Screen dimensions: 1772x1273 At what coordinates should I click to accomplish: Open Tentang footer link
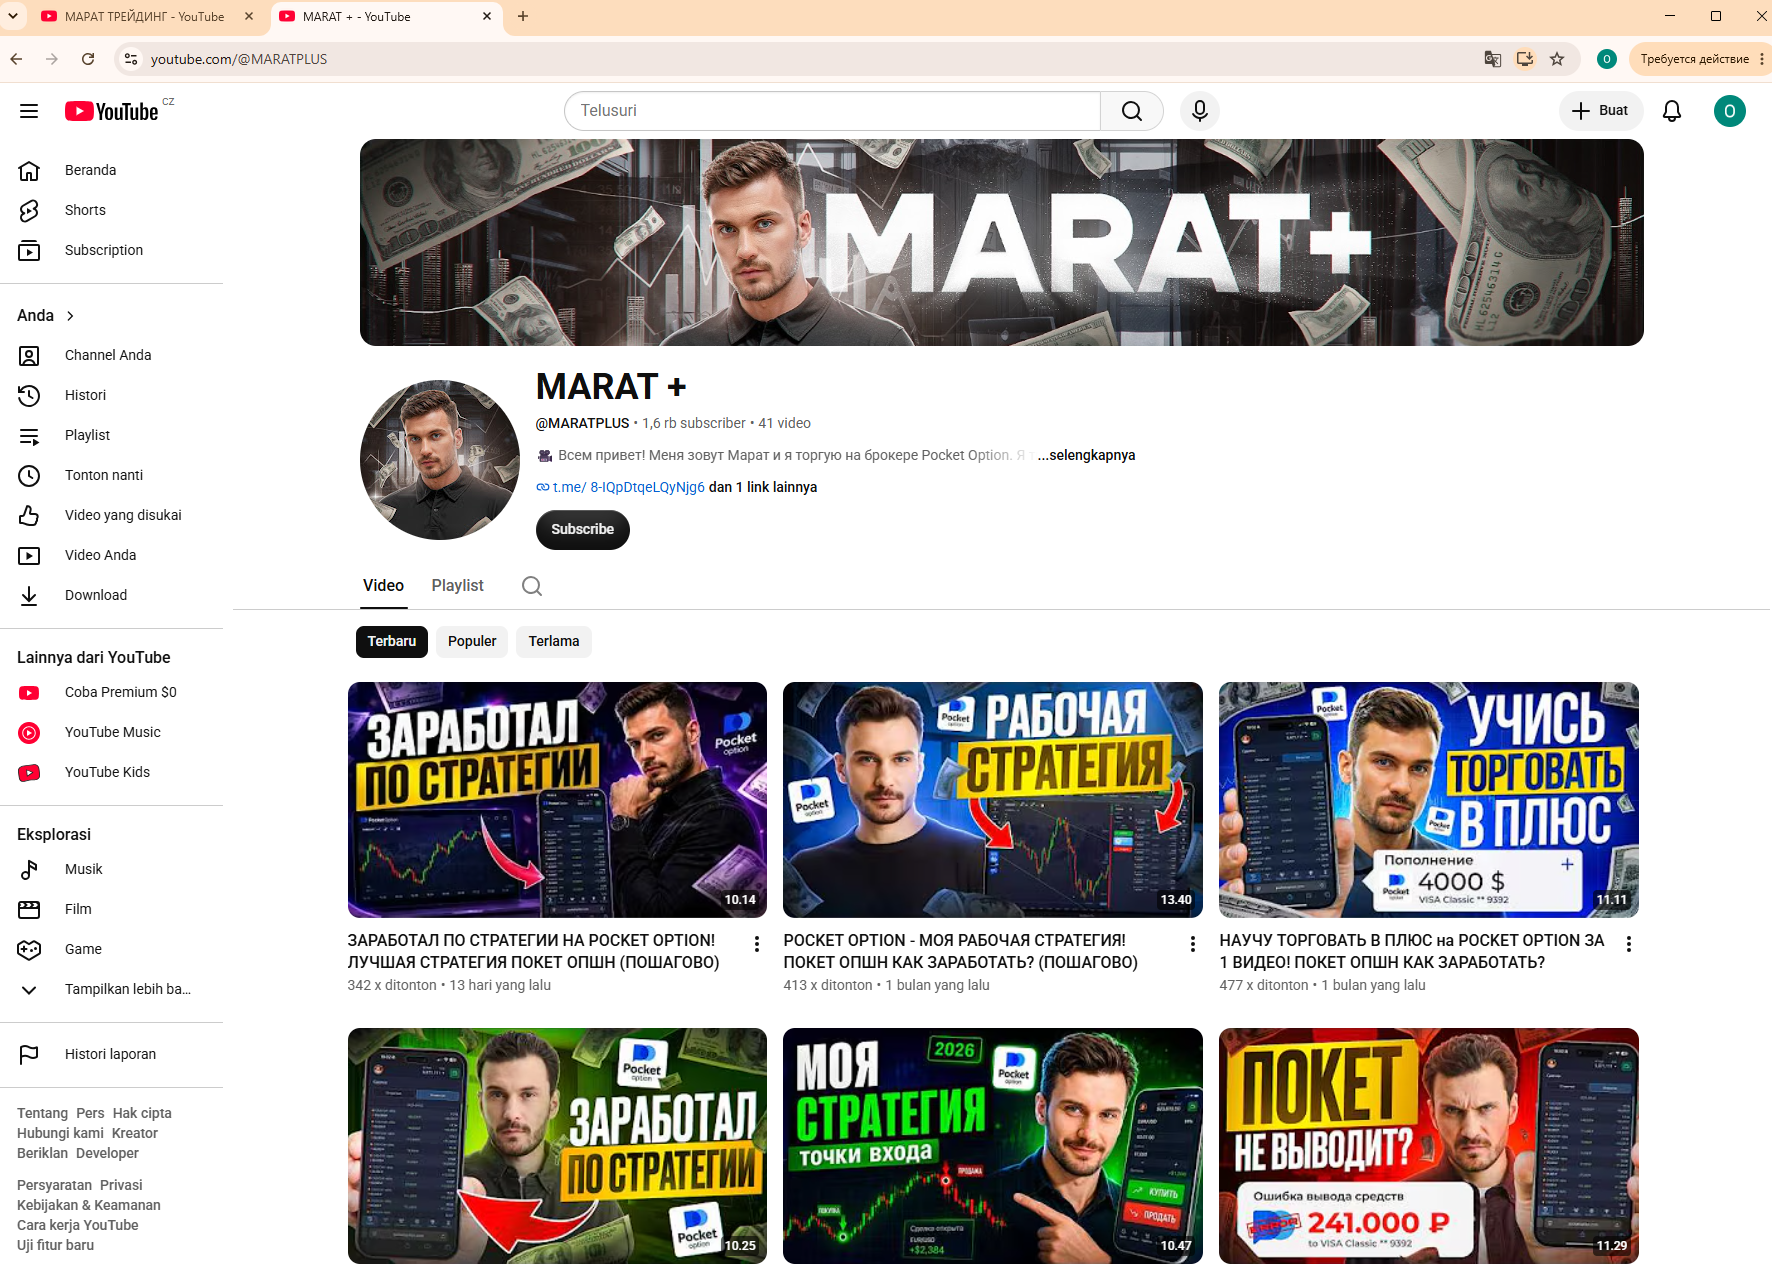[x=42, y=1113]
